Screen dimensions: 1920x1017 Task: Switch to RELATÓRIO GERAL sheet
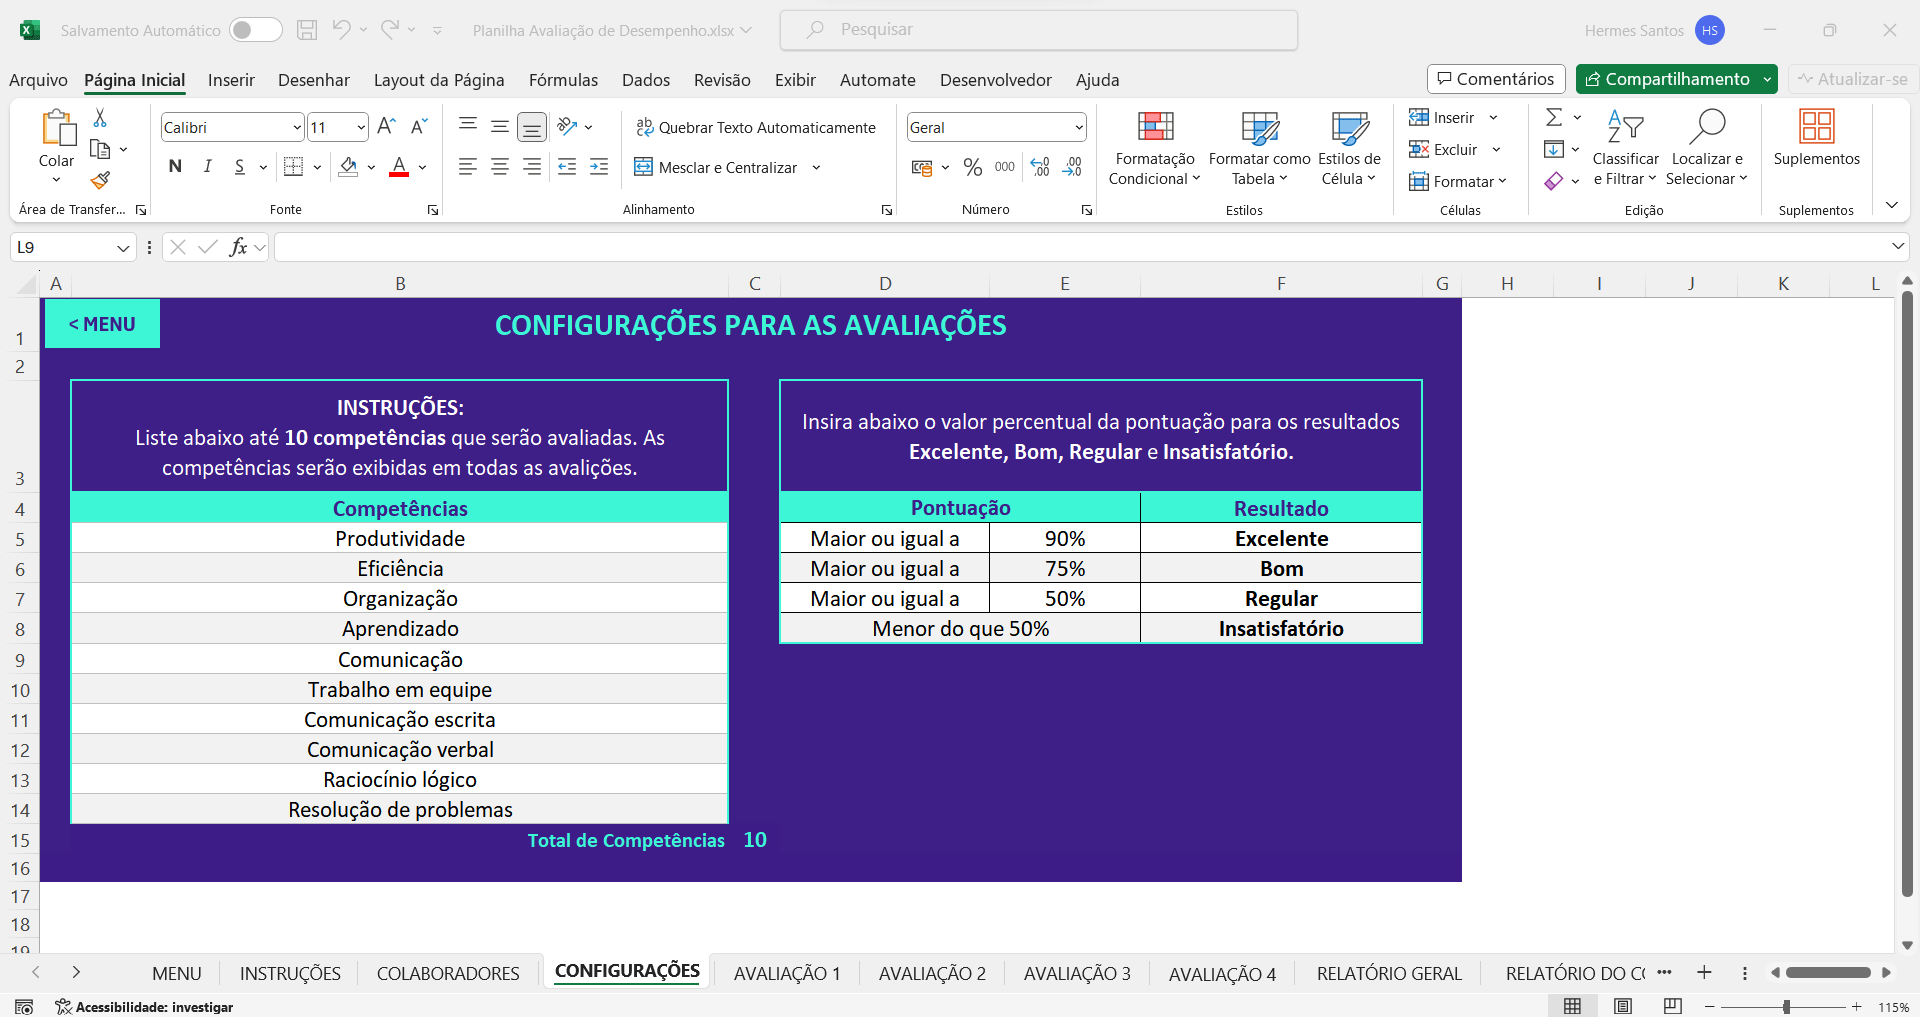tap(1389, 973)
